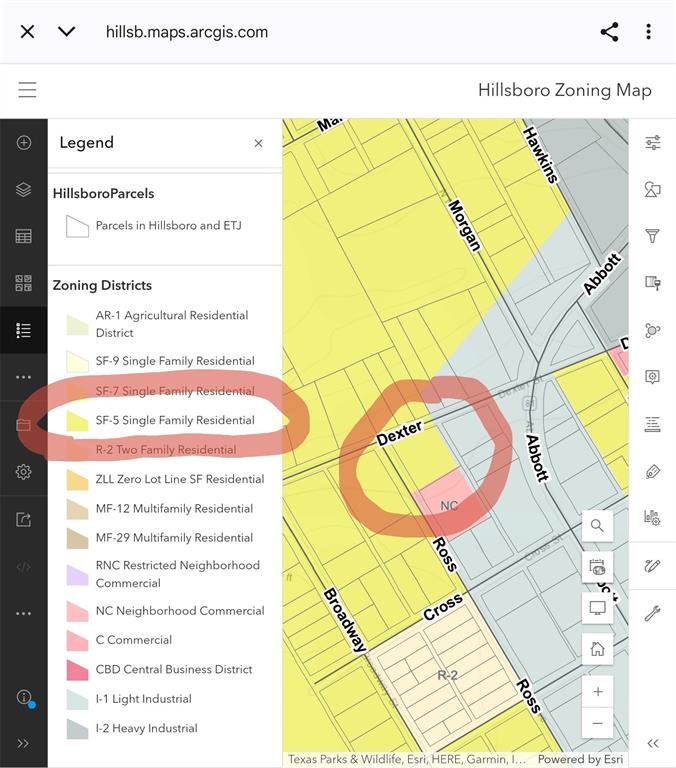
Task: Open the Layers panel icon
Action: tap(24, 190)
